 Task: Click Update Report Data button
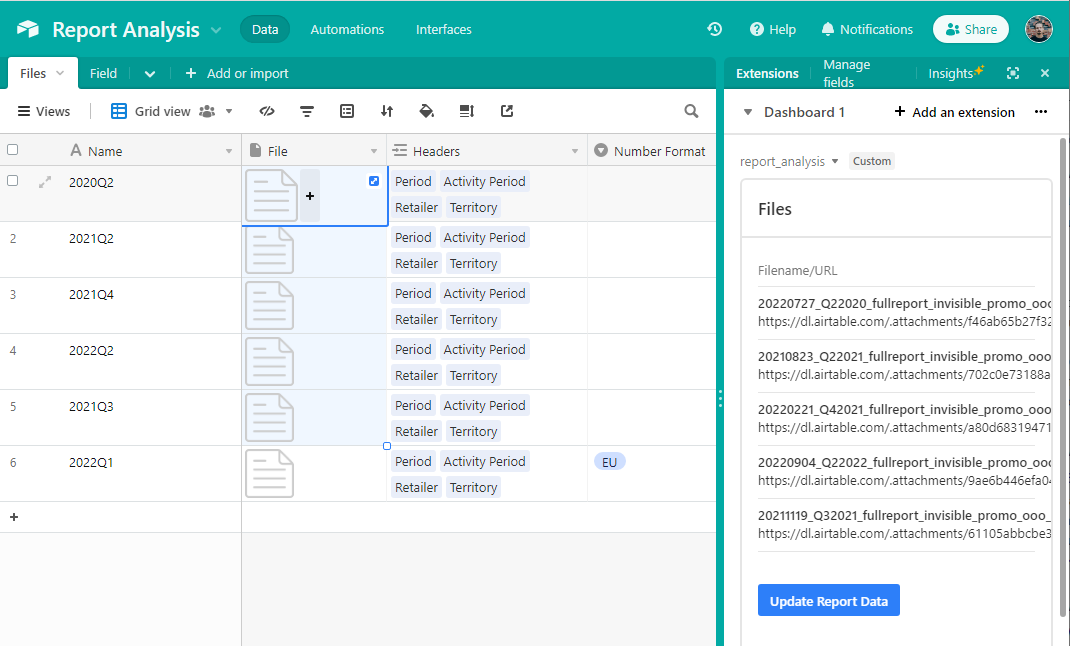(x=828, y=600)
